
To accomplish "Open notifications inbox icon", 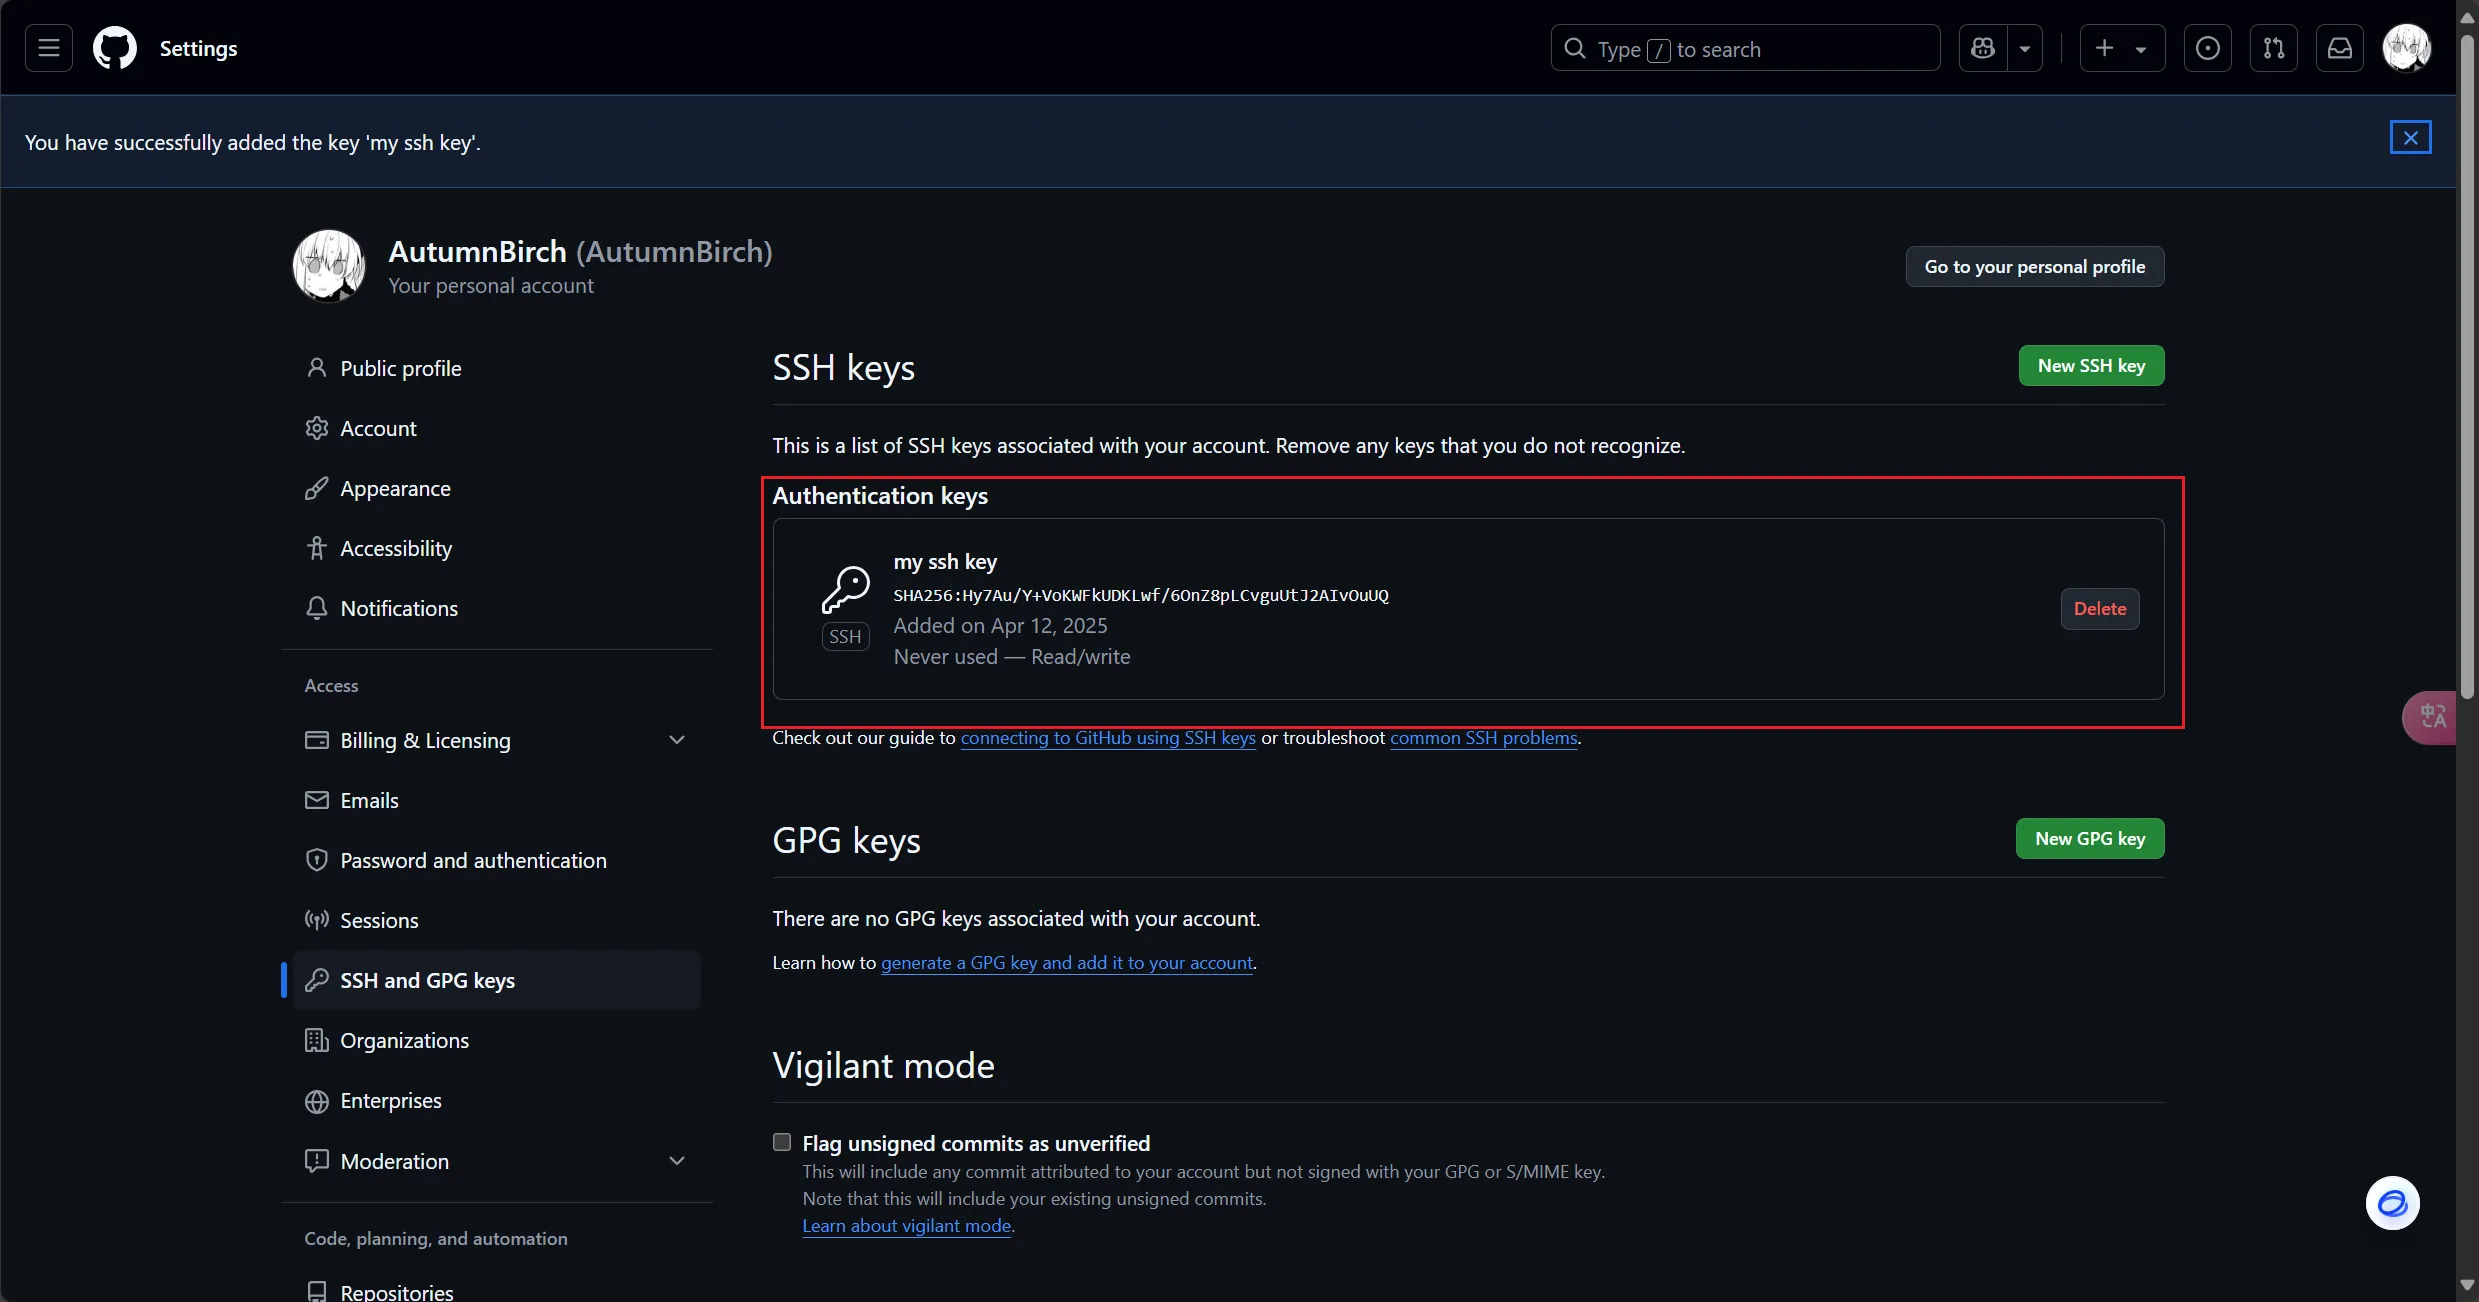I will click(2340, 48).
